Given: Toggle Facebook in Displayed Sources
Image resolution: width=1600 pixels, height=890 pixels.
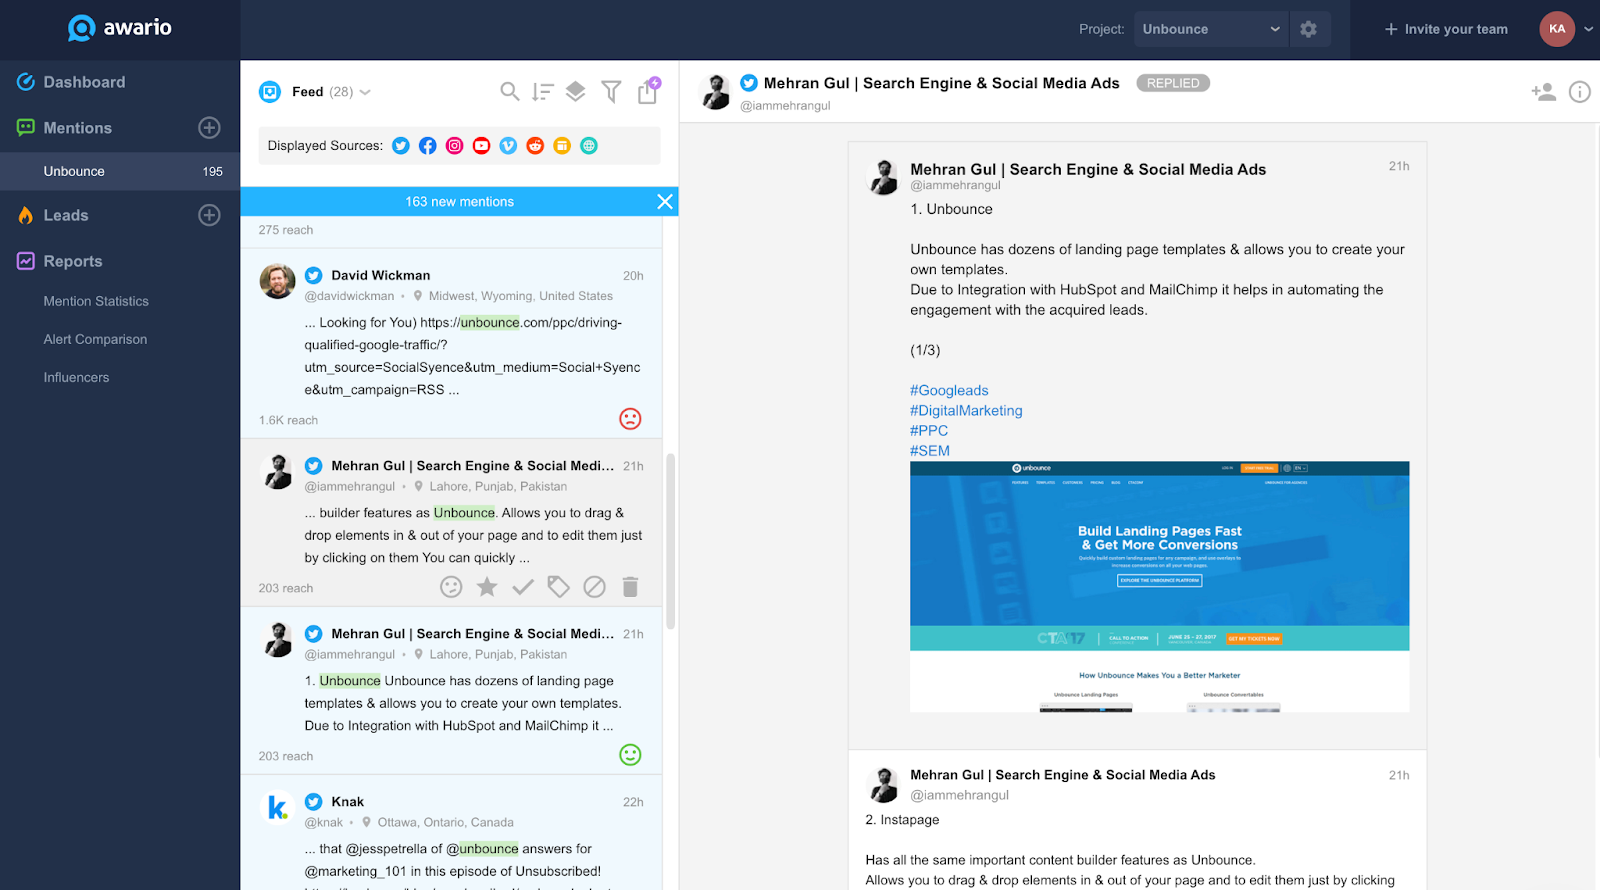Looking at the screenshot, I should (x=428, y=146).
